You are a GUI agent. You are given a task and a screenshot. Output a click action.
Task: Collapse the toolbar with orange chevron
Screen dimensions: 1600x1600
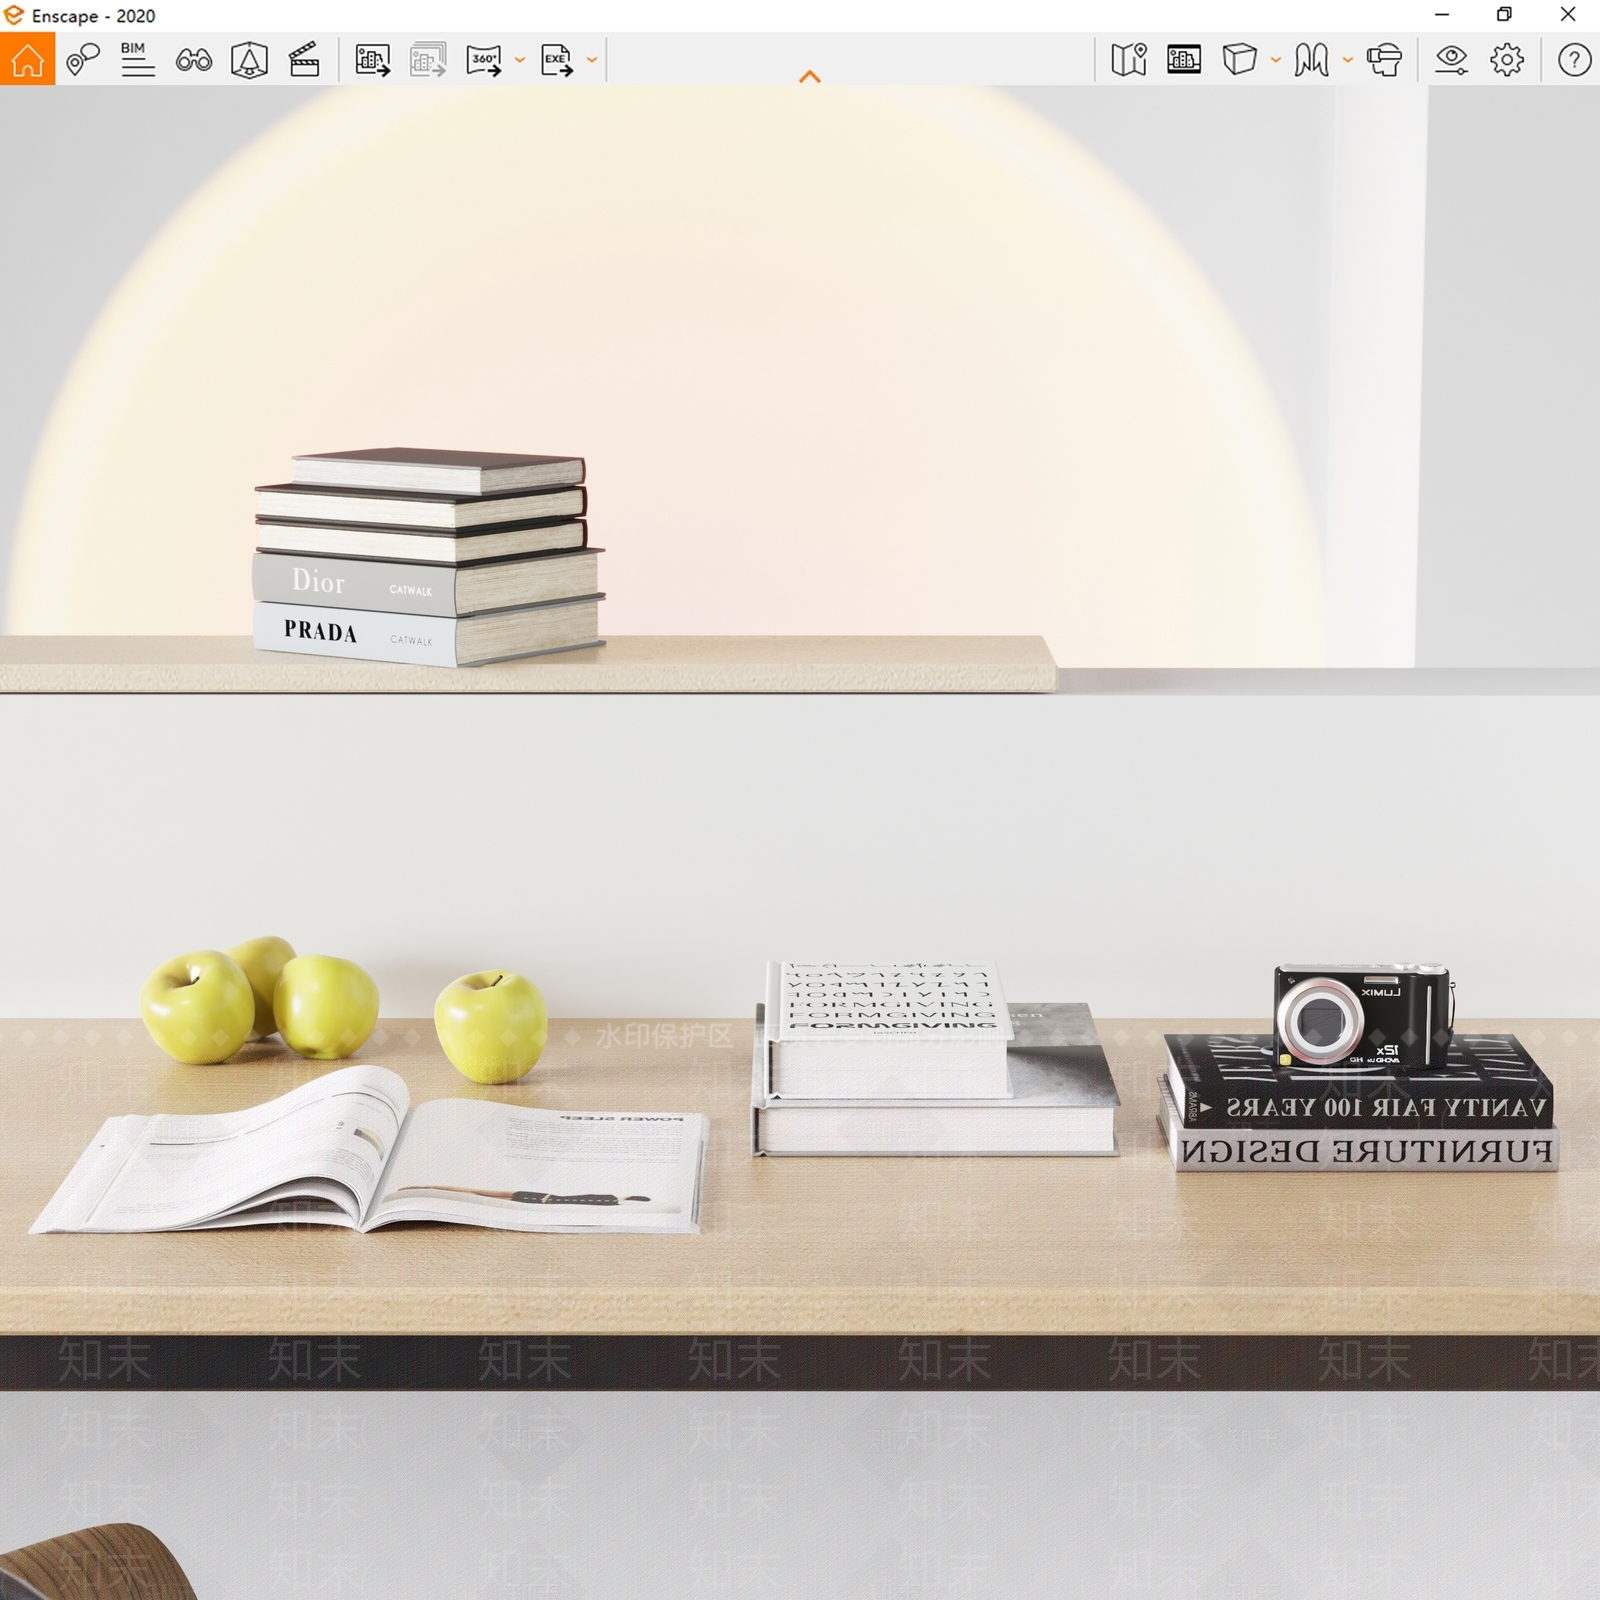click(x=810, y=77)
